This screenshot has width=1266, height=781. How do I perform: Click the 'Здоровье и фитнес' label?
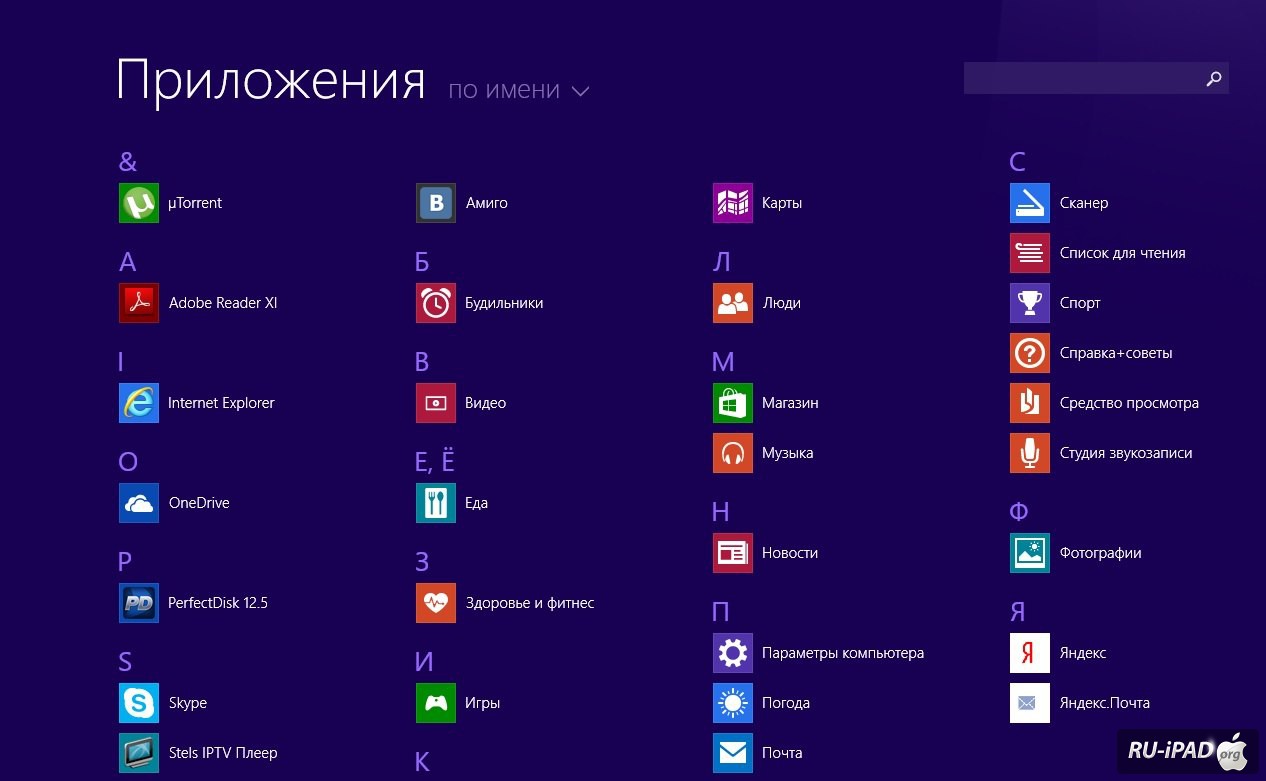tap(530, 603)
